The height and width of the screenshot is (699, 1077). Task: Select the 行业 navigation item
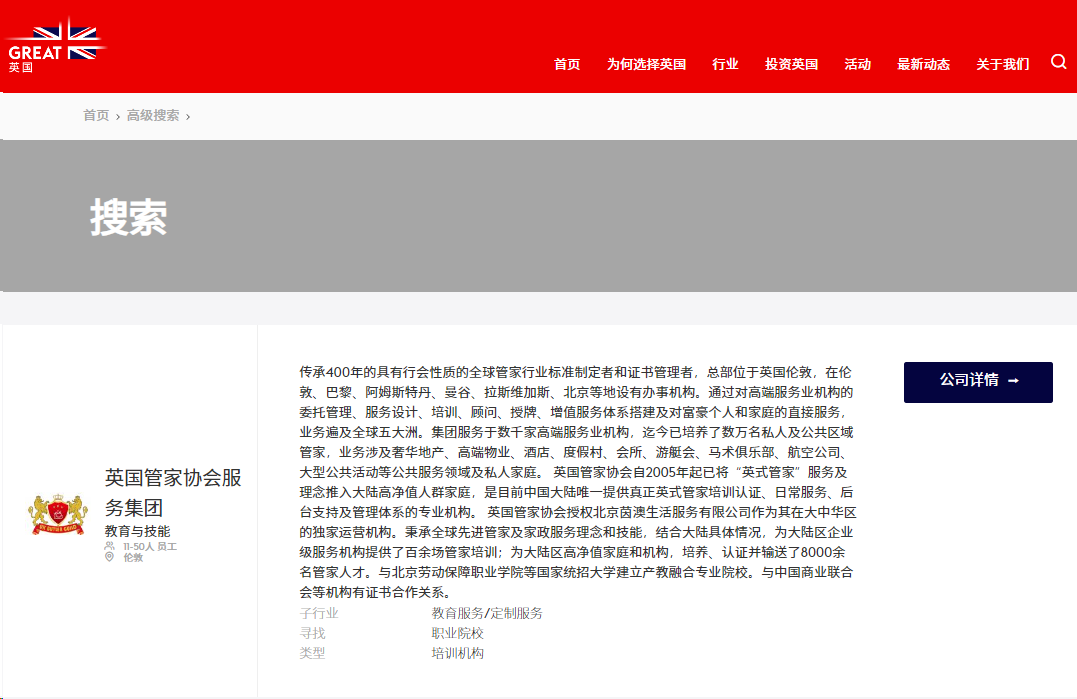(x=725, y=64)
